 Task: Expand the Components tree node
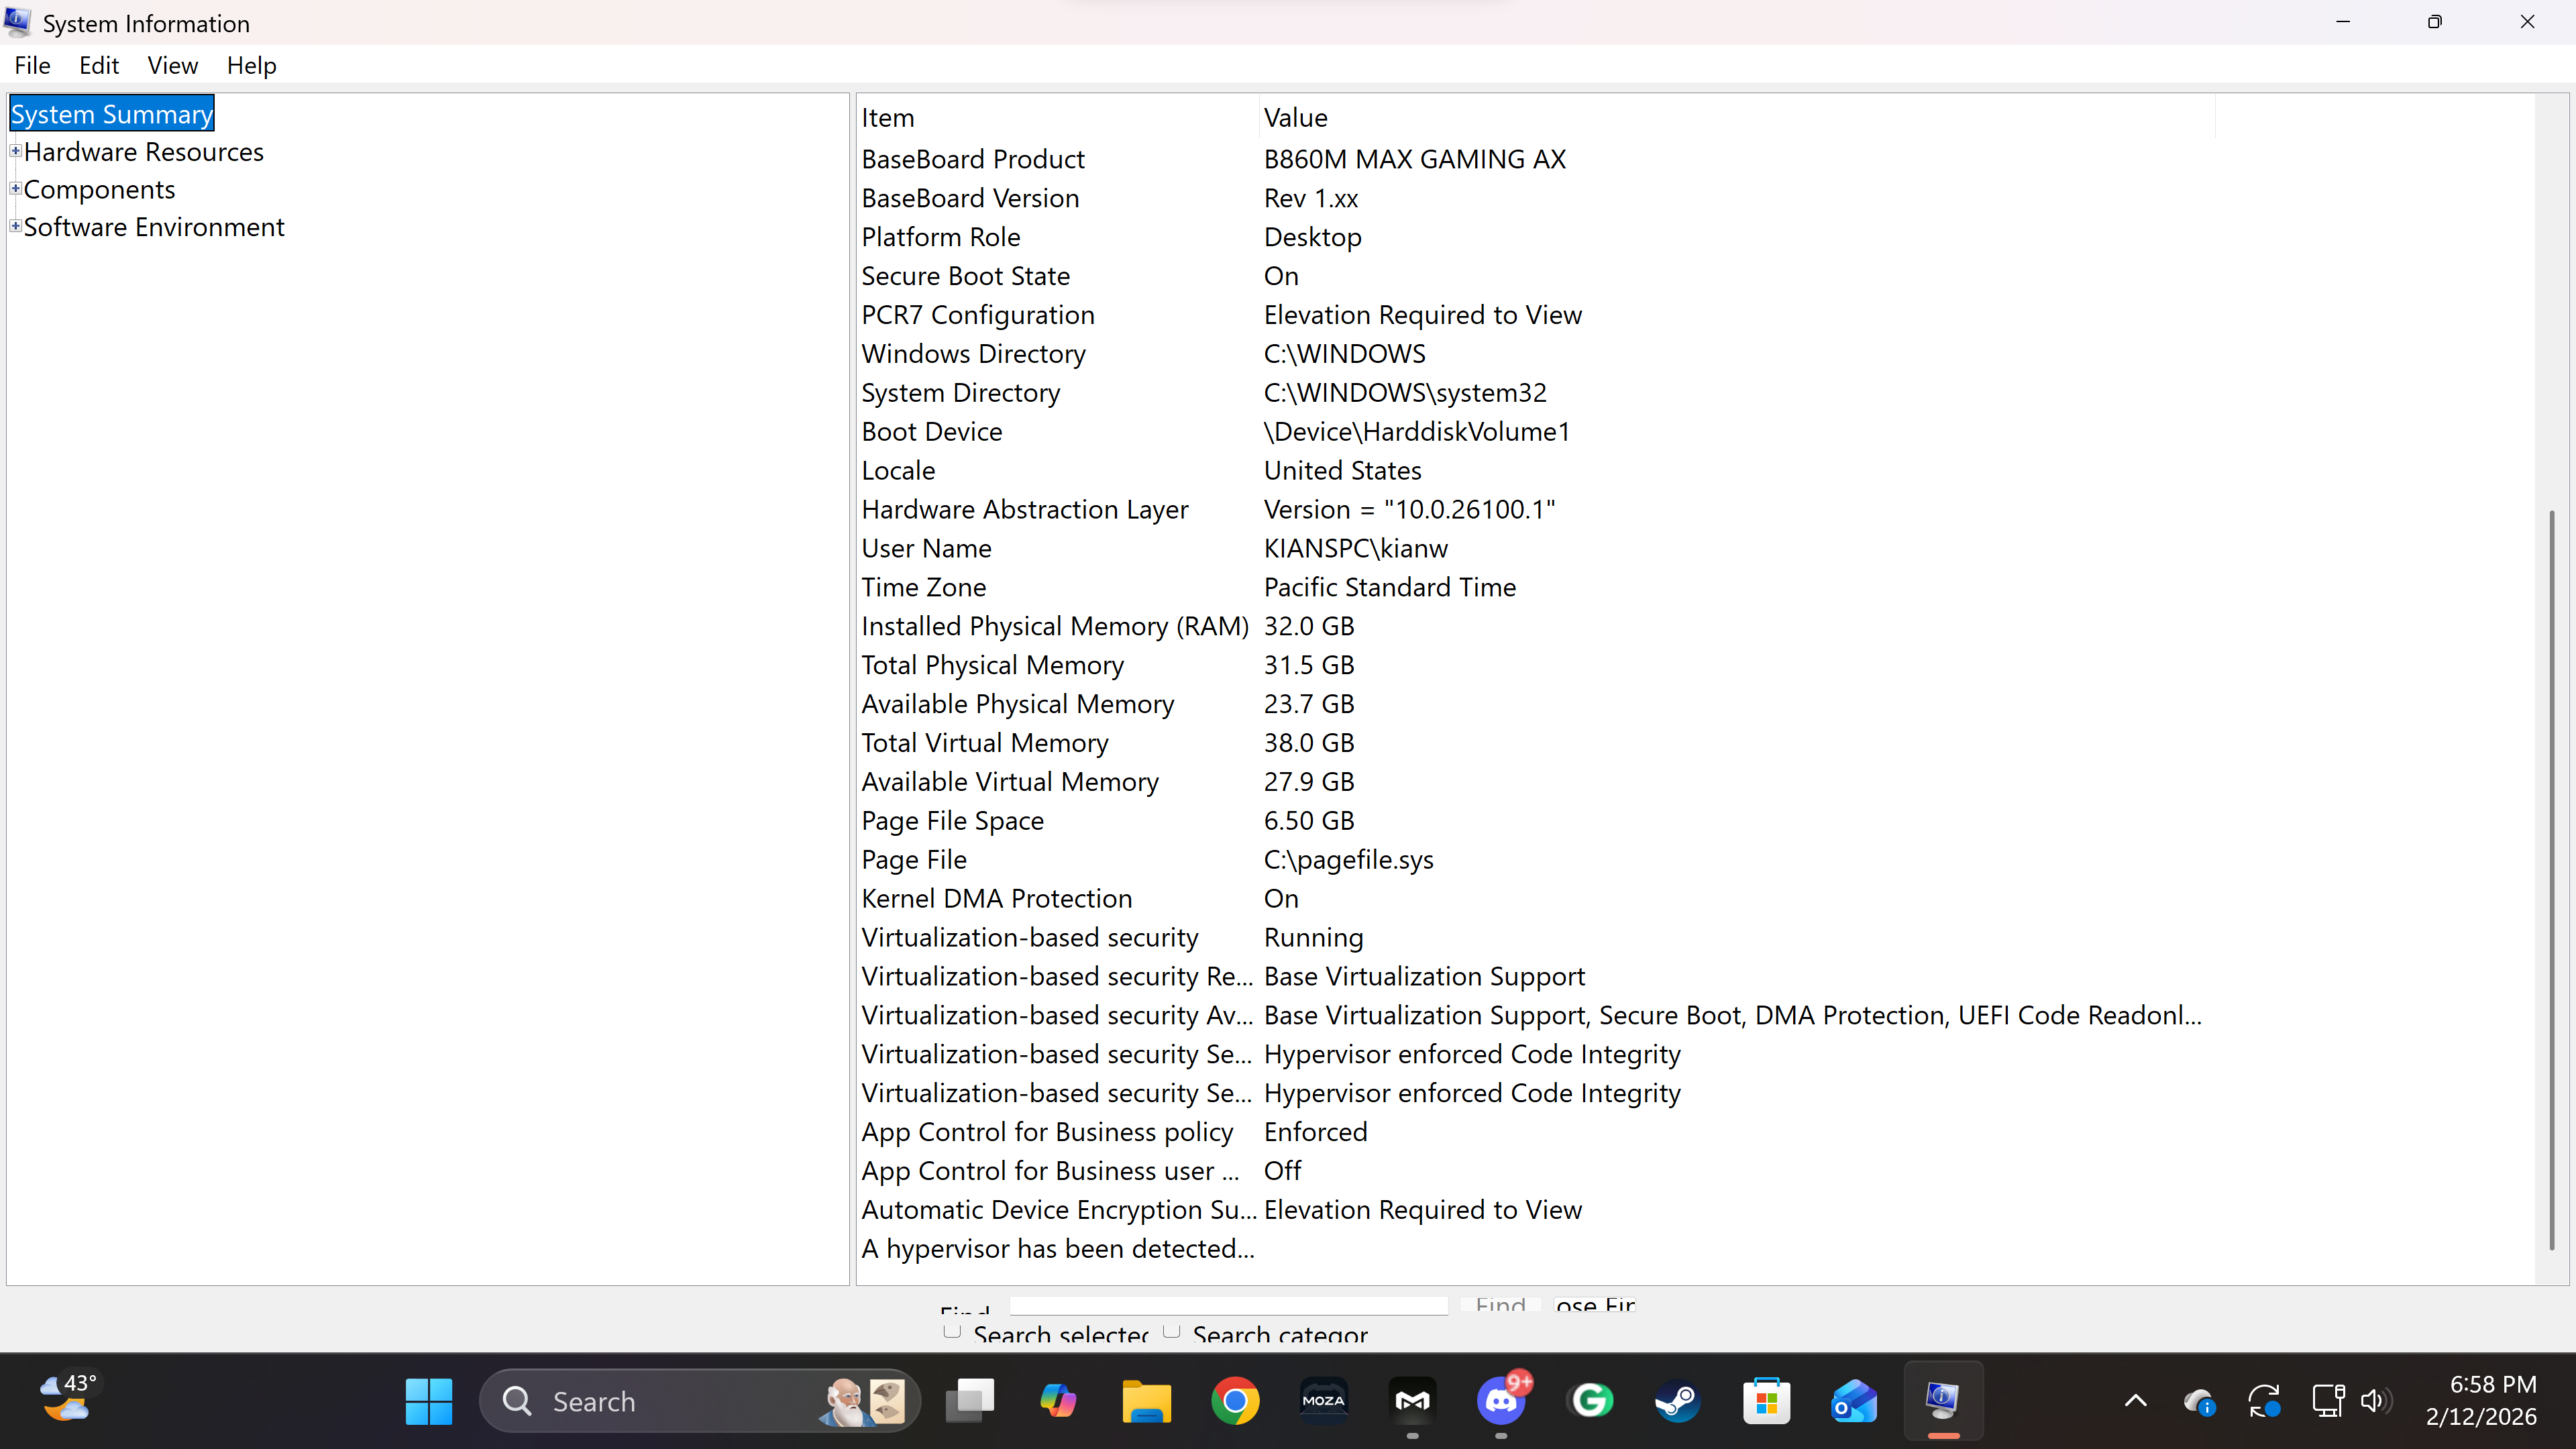point(15,188)
